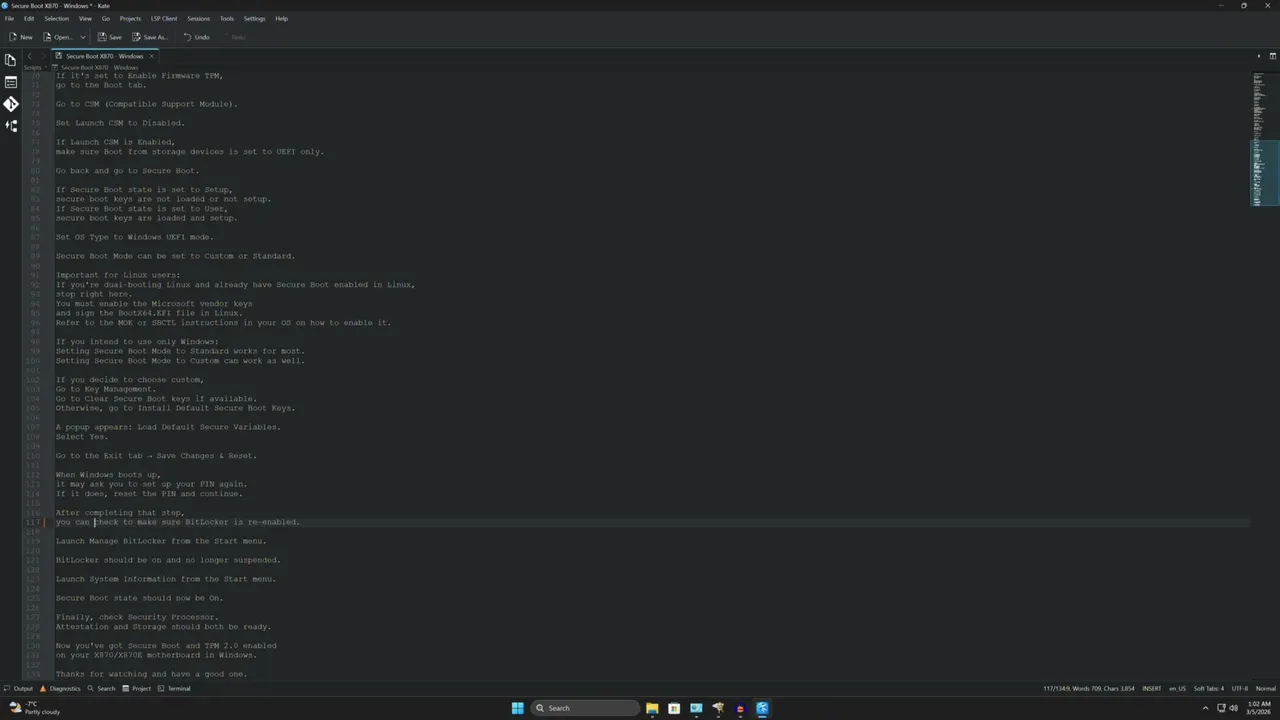Open the Soft Tabs: 4 indentation dropdown
The width and height of the screenshot is (1280, 720).
coord(1208,688)
